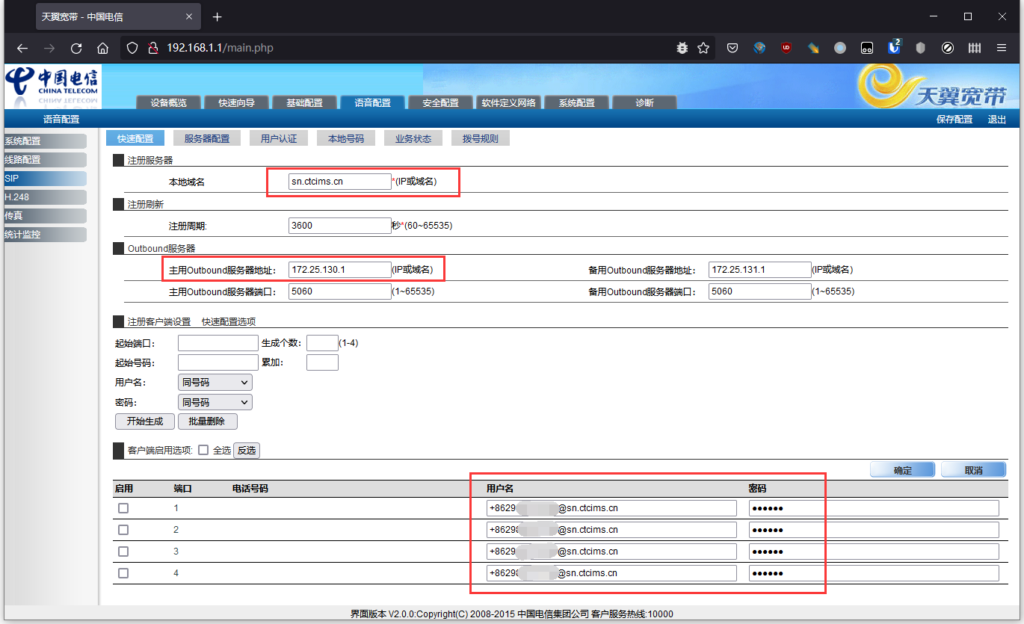Enable the checkbox for port 2
This screenshot has height=624, width=1024.
123,529
